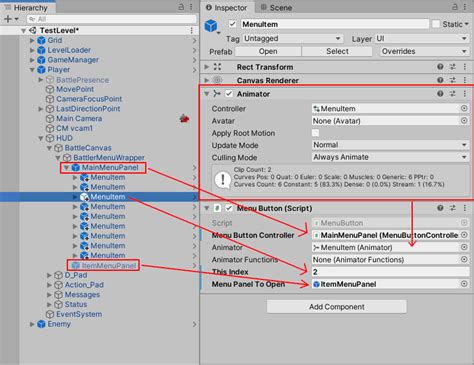Click the Inspector panel lock icon
Image resolution: width=474 pixels, height=365 pixels.
(455, 7)
